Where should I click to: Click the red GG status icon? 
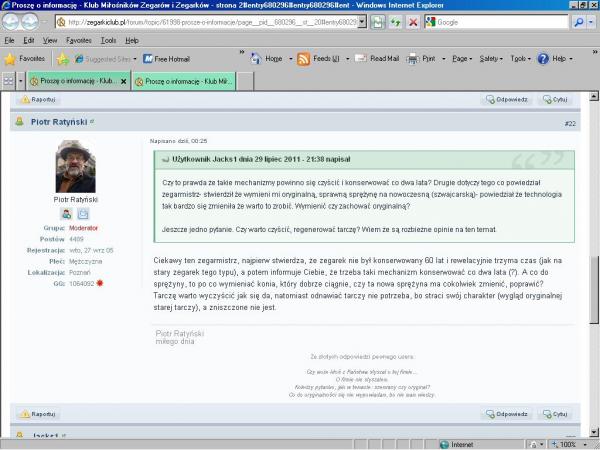click(x=100, y=283)
